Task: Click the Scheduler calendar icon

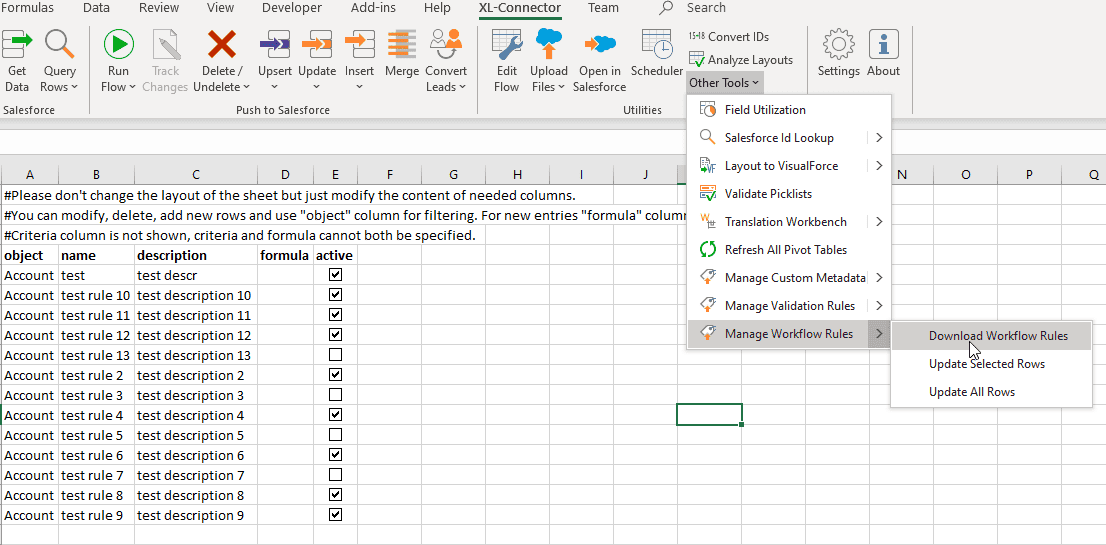Action: [657, 44]
